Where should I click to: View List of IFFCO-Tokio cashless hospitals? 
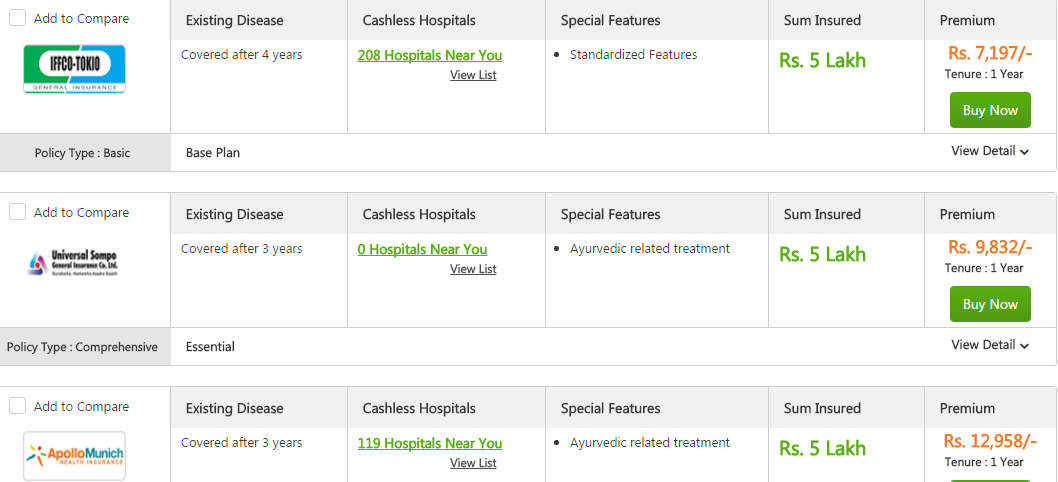point(473,75)
